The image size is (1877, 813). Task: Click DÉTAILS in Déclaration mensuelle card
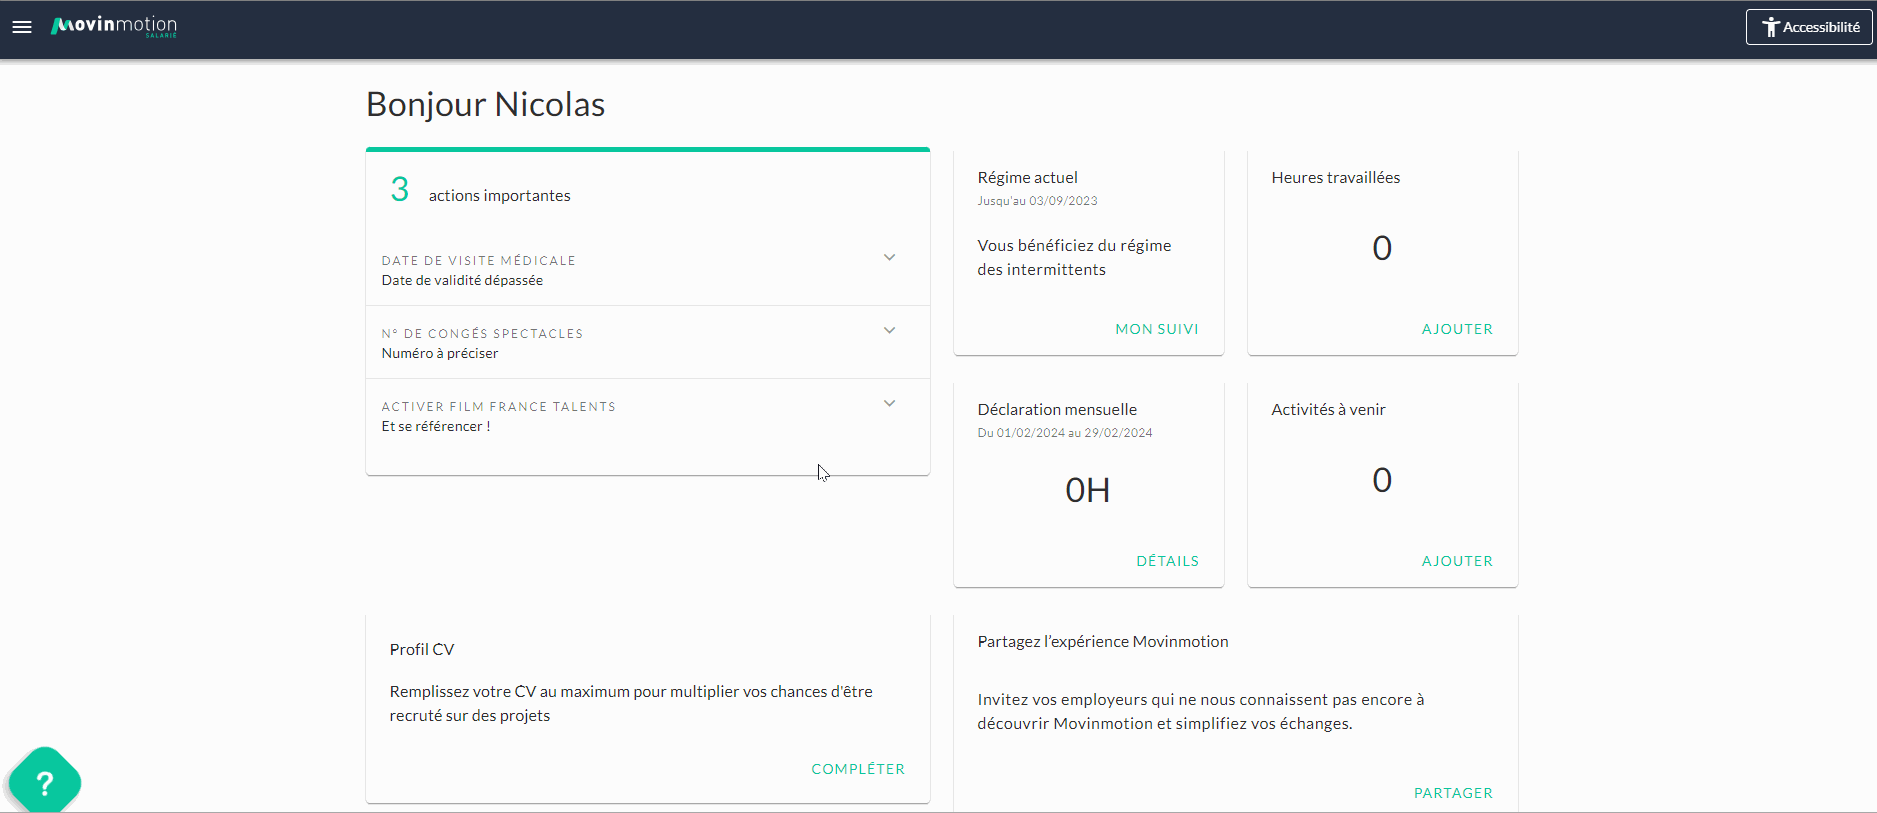click(x=1167, y=561)
